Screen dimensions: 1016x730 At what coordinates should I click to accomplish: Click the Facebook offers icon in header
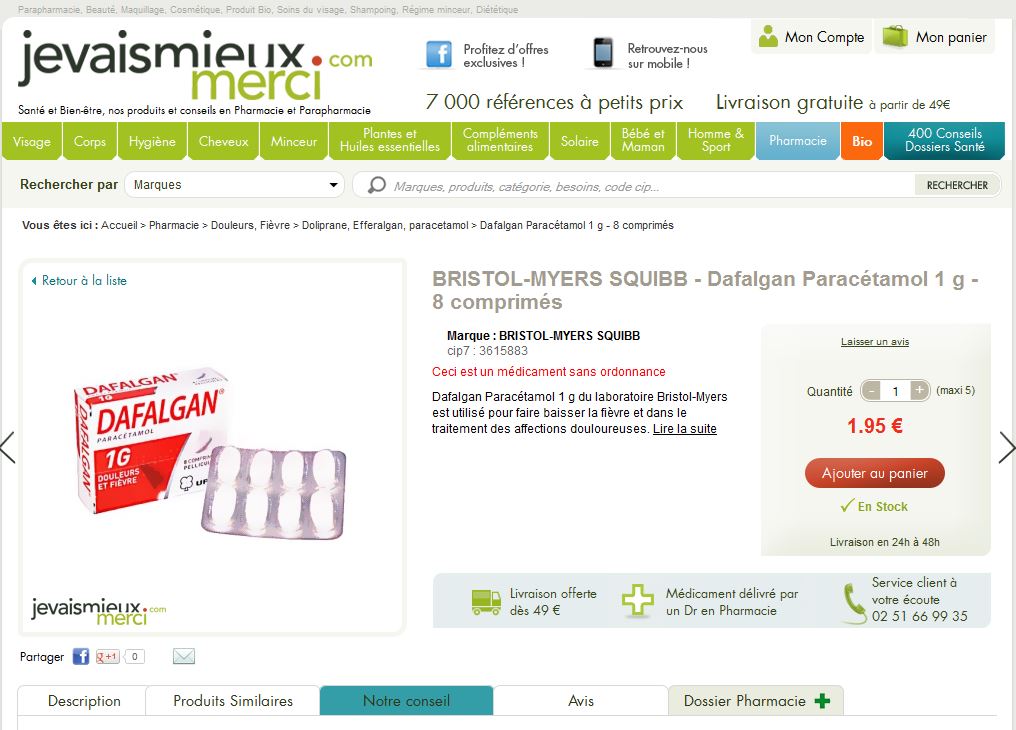[439, 54]
